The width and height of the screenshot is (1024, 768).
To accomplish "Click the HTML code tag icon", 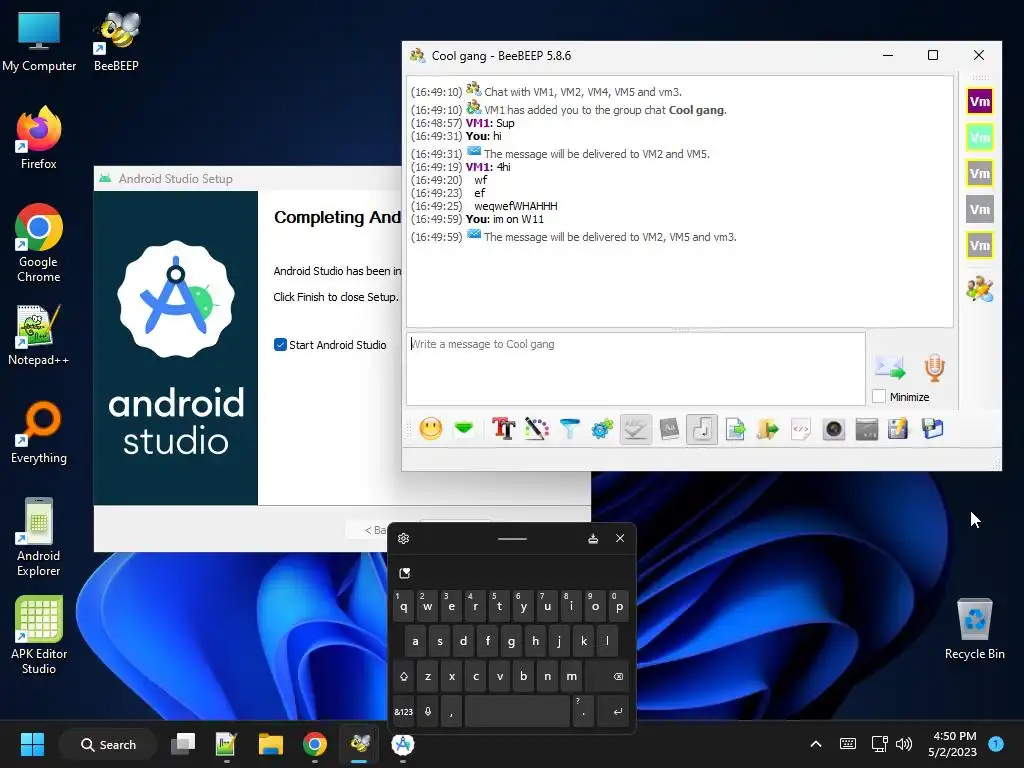I will [x=801, y=429].
